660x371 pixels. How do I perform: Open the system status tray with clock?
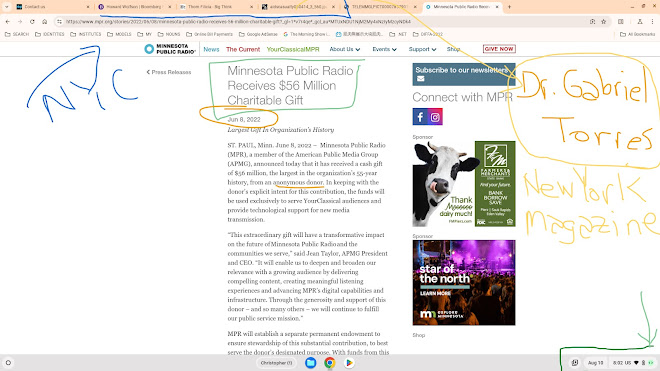pyautogui.click(x=633, y=363)
